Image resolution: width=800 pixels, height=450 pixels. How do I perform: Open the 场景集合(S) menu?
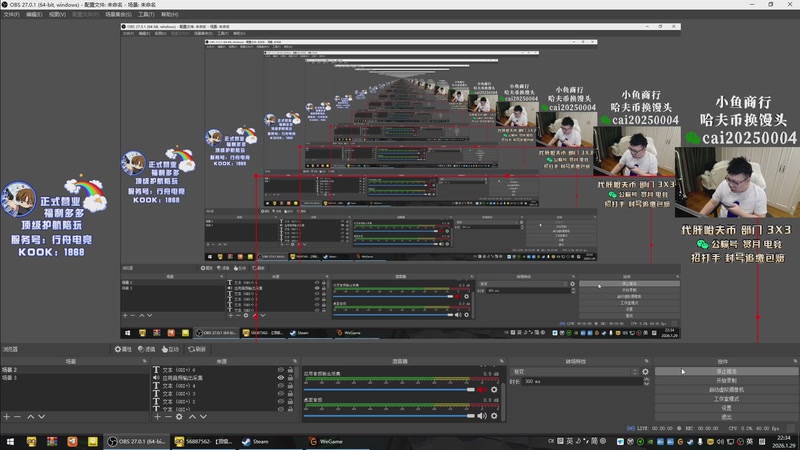pos(118,14)
